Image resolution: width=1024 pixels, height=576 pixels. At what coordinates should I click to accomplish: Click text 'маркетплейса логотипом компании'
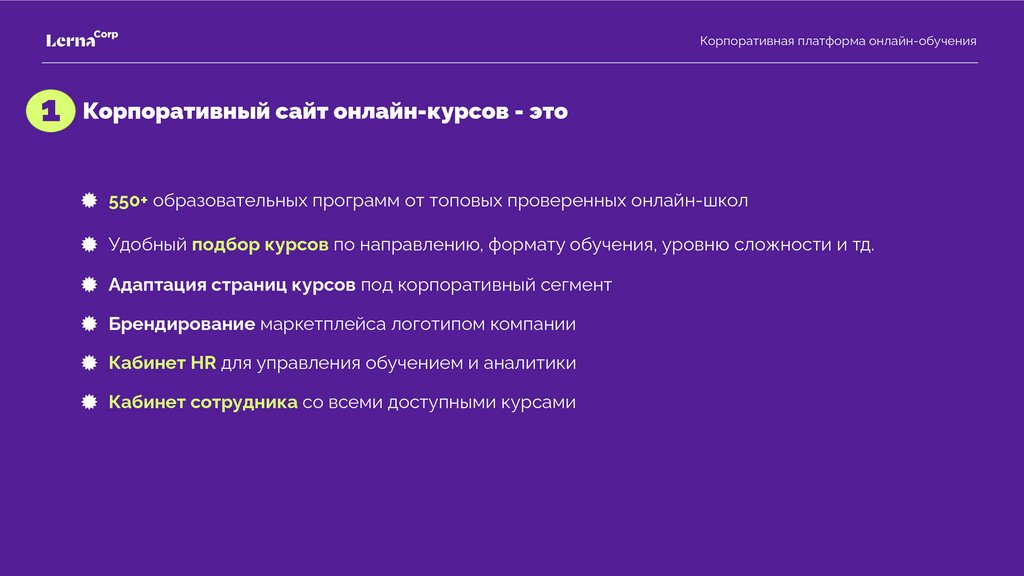(418, 325)
